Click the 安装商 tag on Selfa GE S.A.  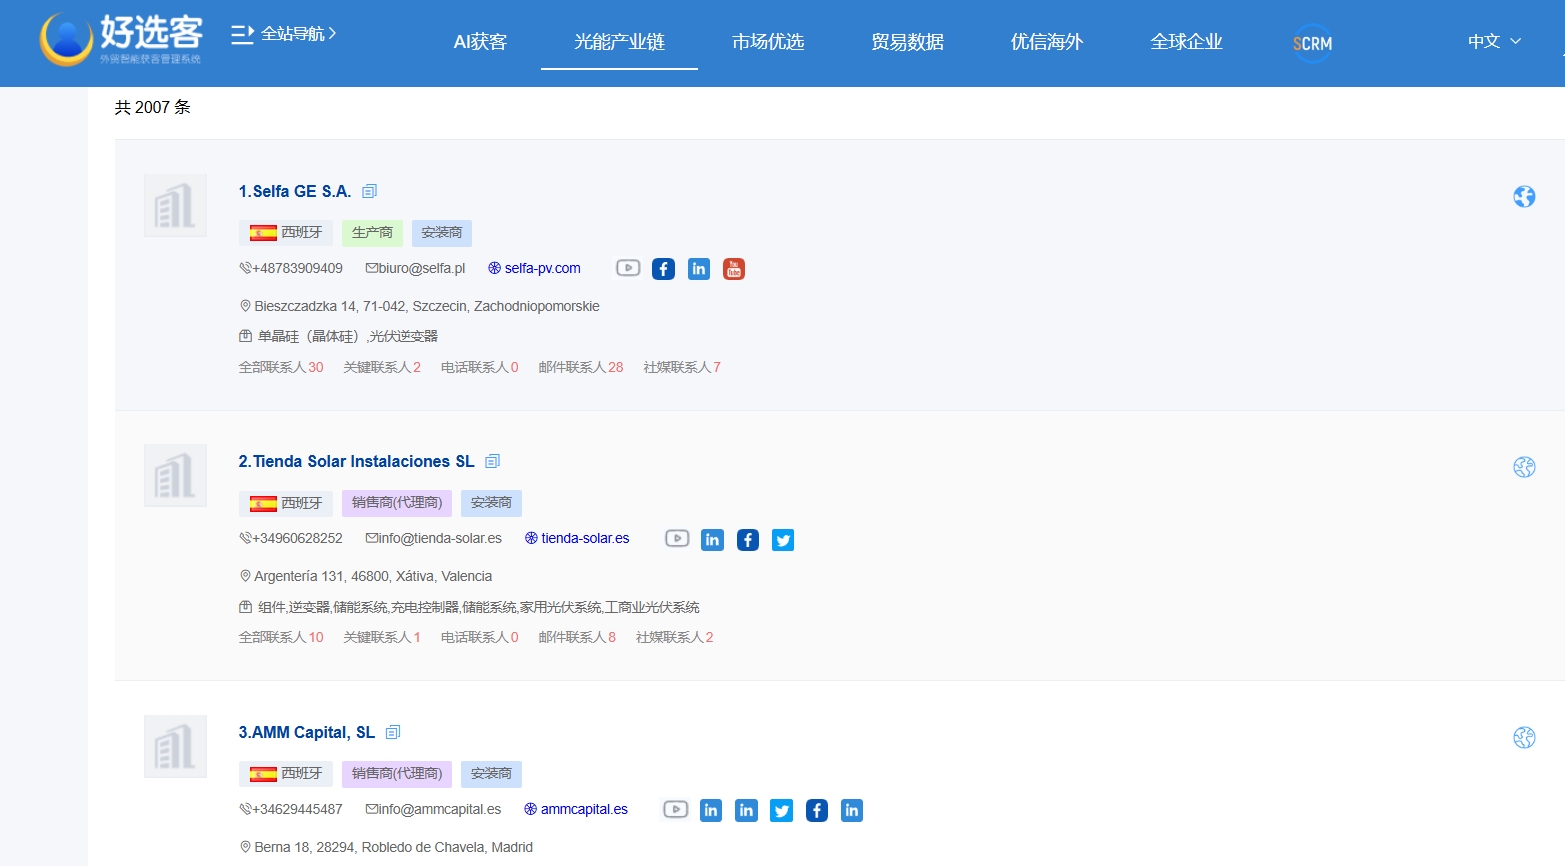point(441,233)
